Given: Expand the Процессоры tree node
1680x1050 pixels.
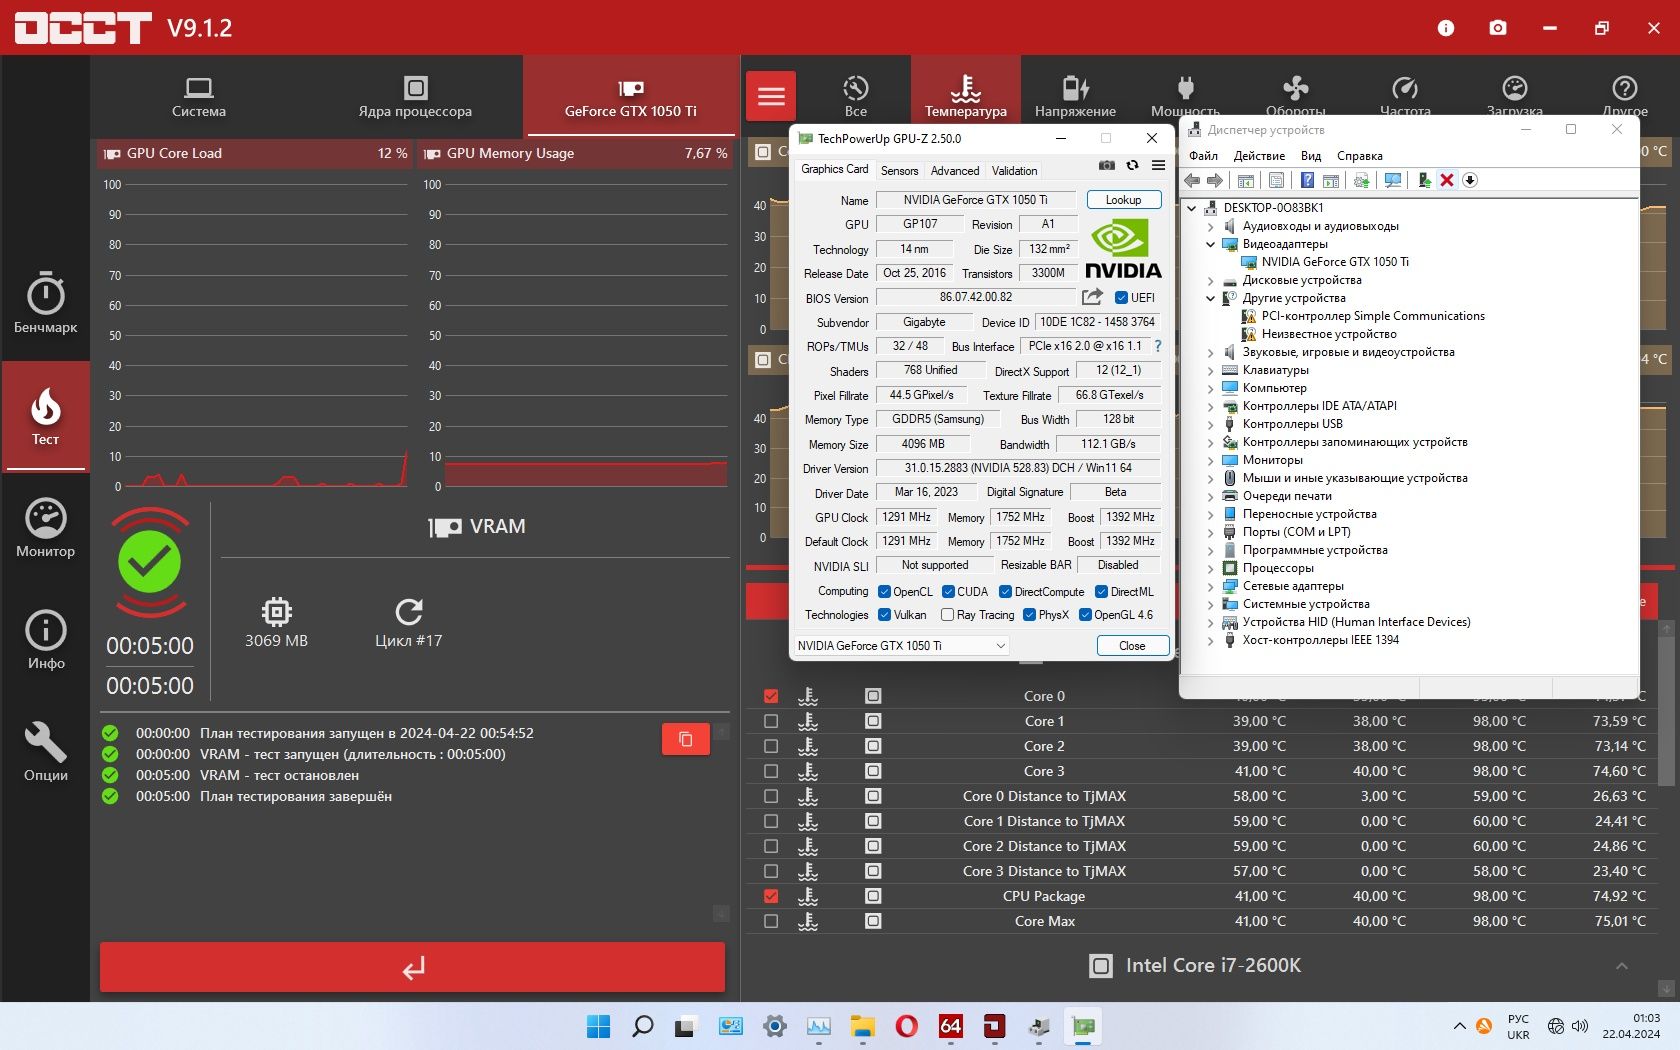Looking at the screenshot, I should coord(1210,568).
